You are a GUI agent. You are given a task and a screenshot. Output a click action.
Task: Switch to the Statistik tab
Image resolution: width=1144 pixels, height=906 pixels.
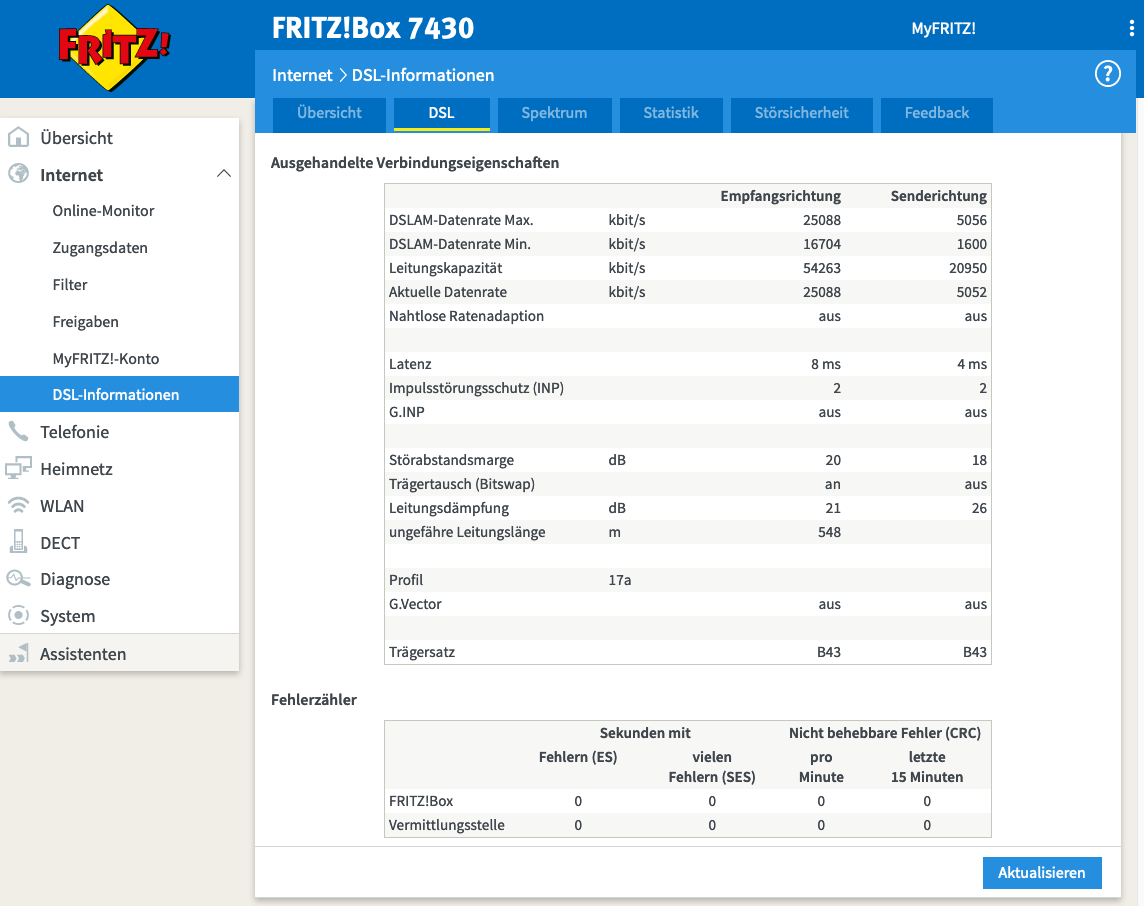tap(670, 114)
